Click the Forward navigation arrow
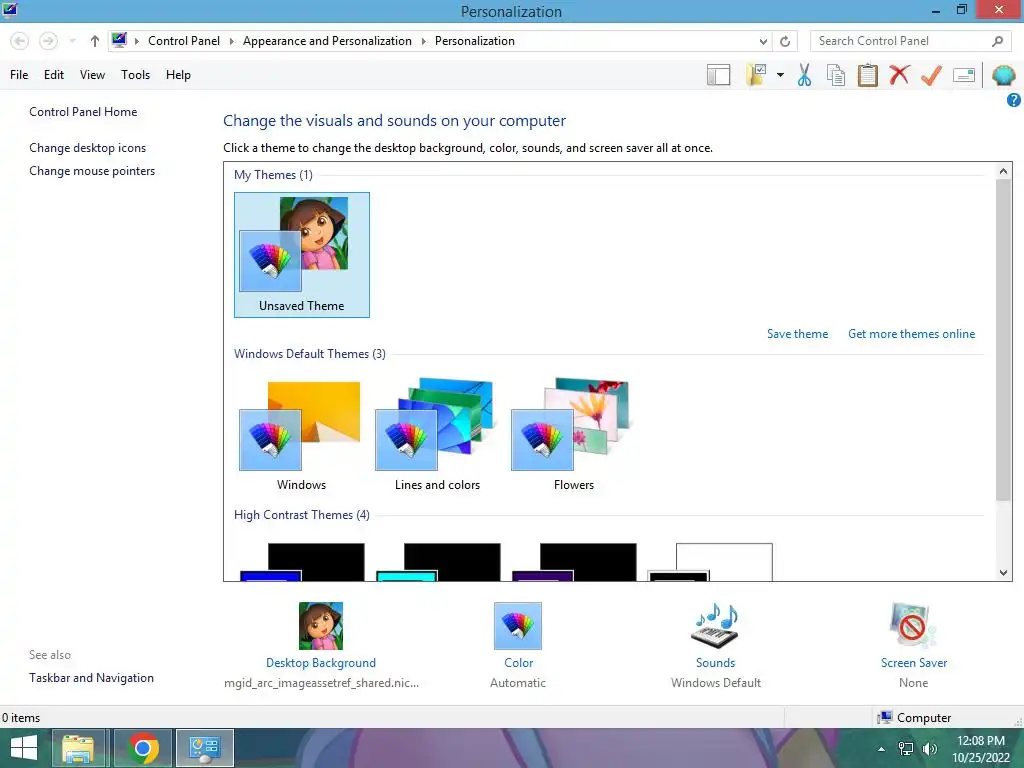The width and height of the screenshot is (1024, 768). [x=48, y=41]
